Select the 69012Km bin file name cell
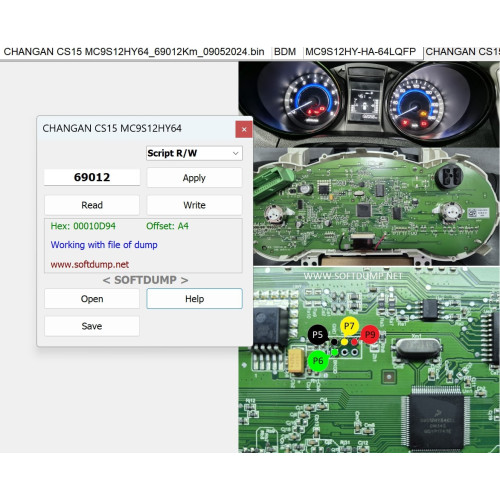500x500 pixels. point(134,52)
